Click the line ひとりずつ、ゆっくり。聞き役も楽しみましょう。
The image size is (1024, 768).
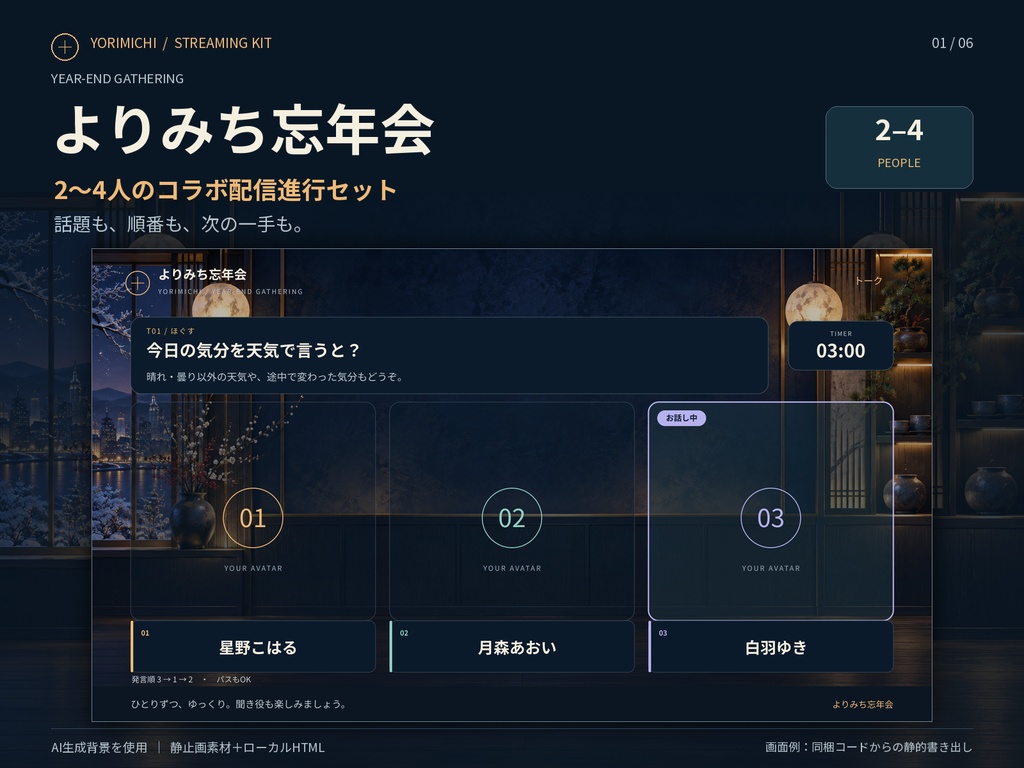238,704
